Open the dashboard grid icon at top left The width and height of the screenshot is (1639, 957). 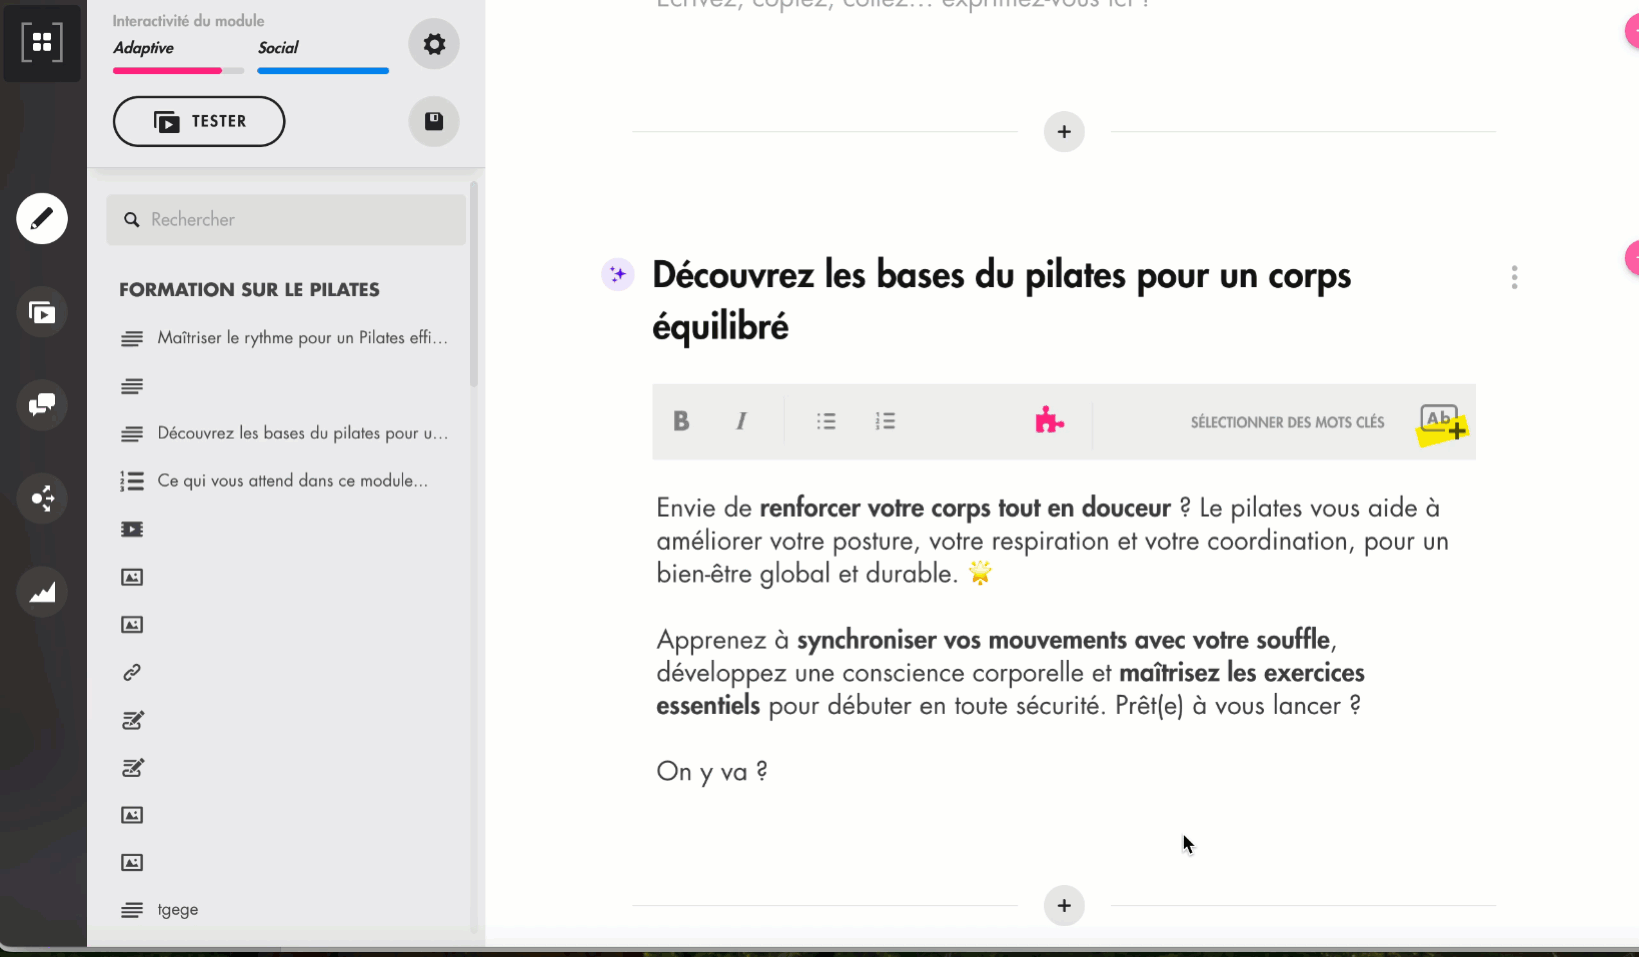(42, 42)
